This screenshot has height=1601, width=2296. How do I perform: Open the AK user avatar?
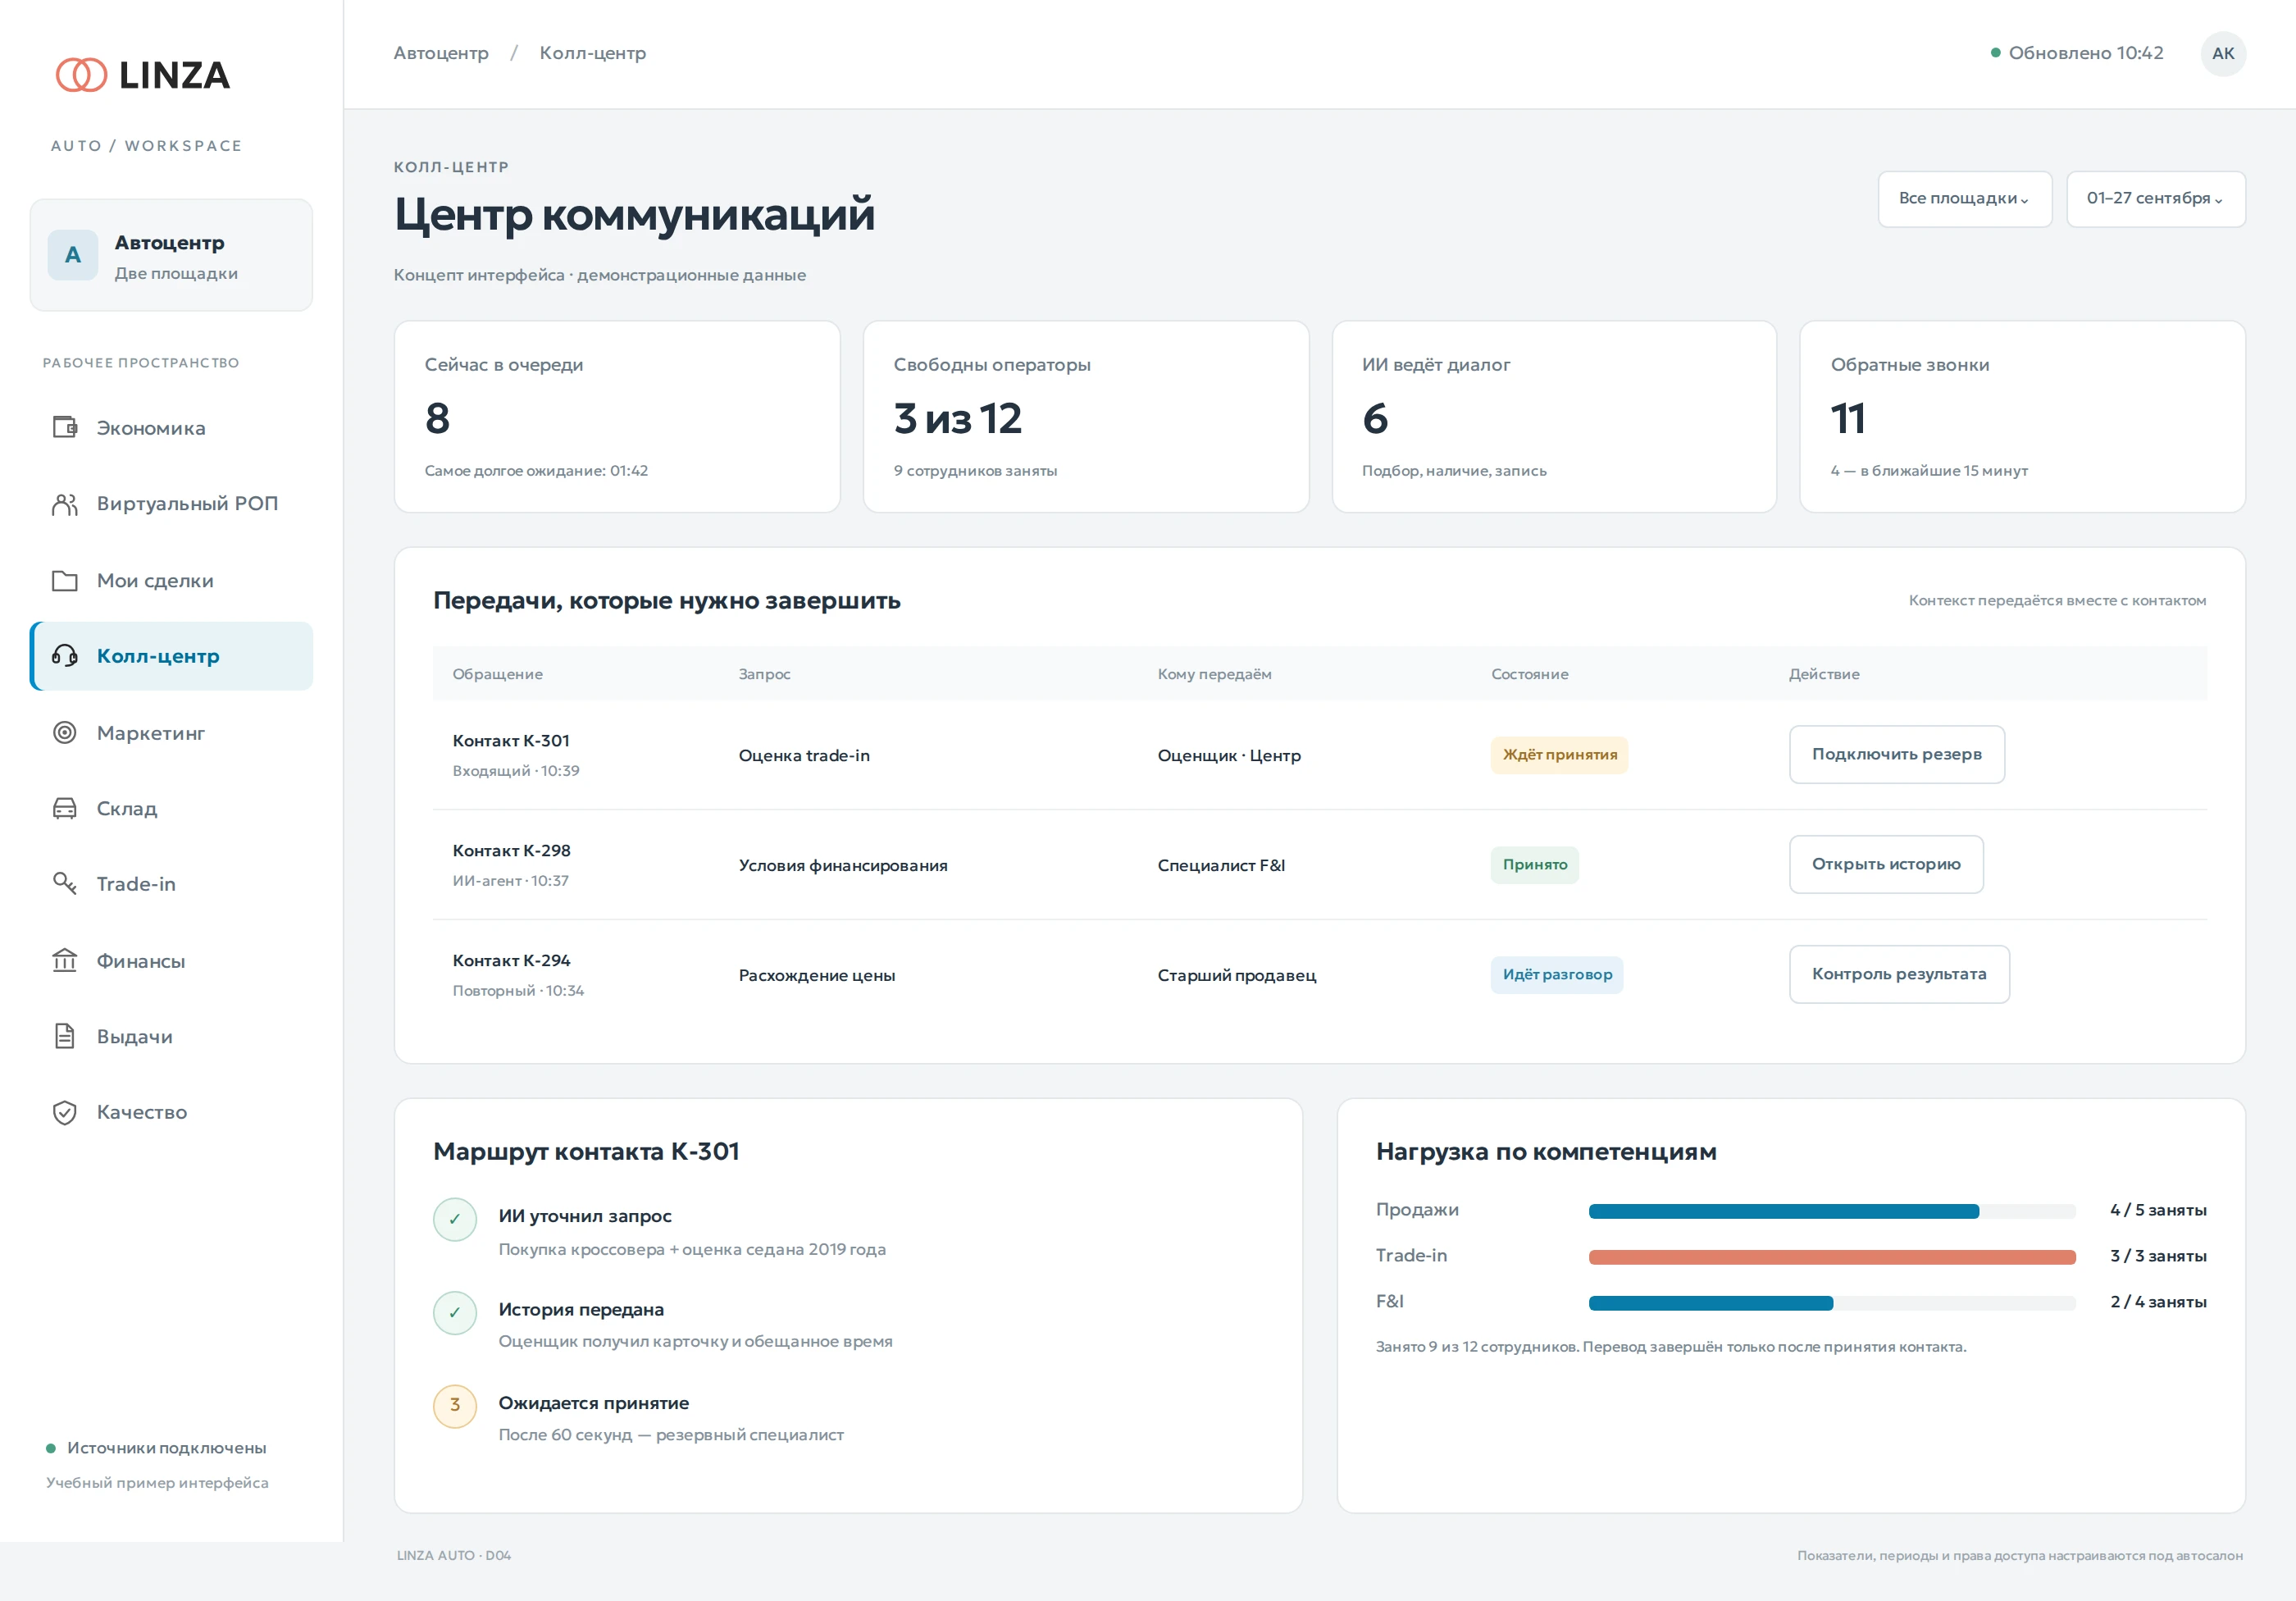[2223, 54]
